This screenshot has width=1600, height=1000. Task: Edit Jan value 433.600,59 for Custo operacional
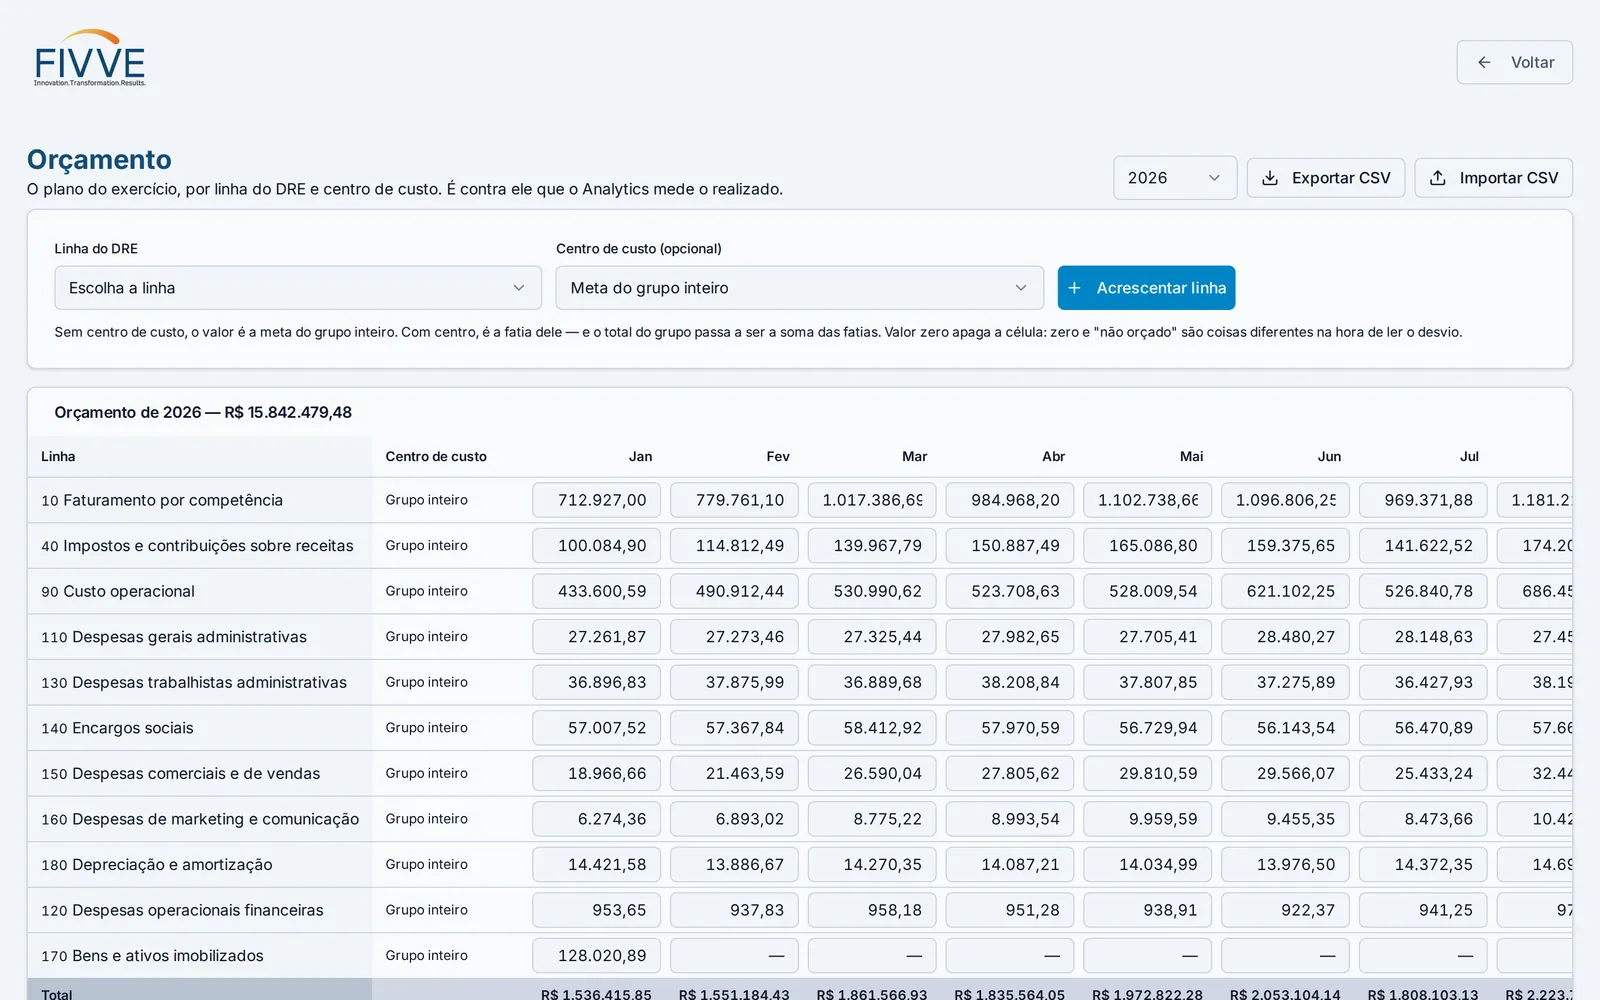pos(596,591)
